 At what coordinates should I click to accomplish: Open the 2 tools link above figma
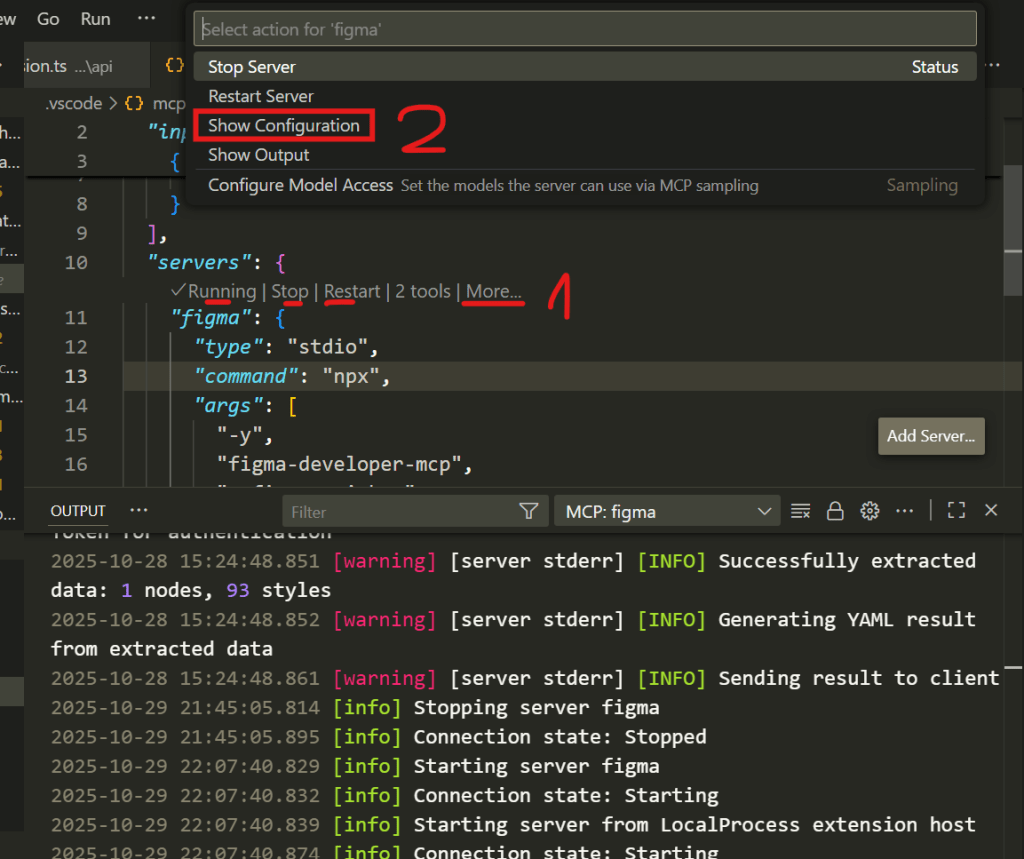[422, 291]
